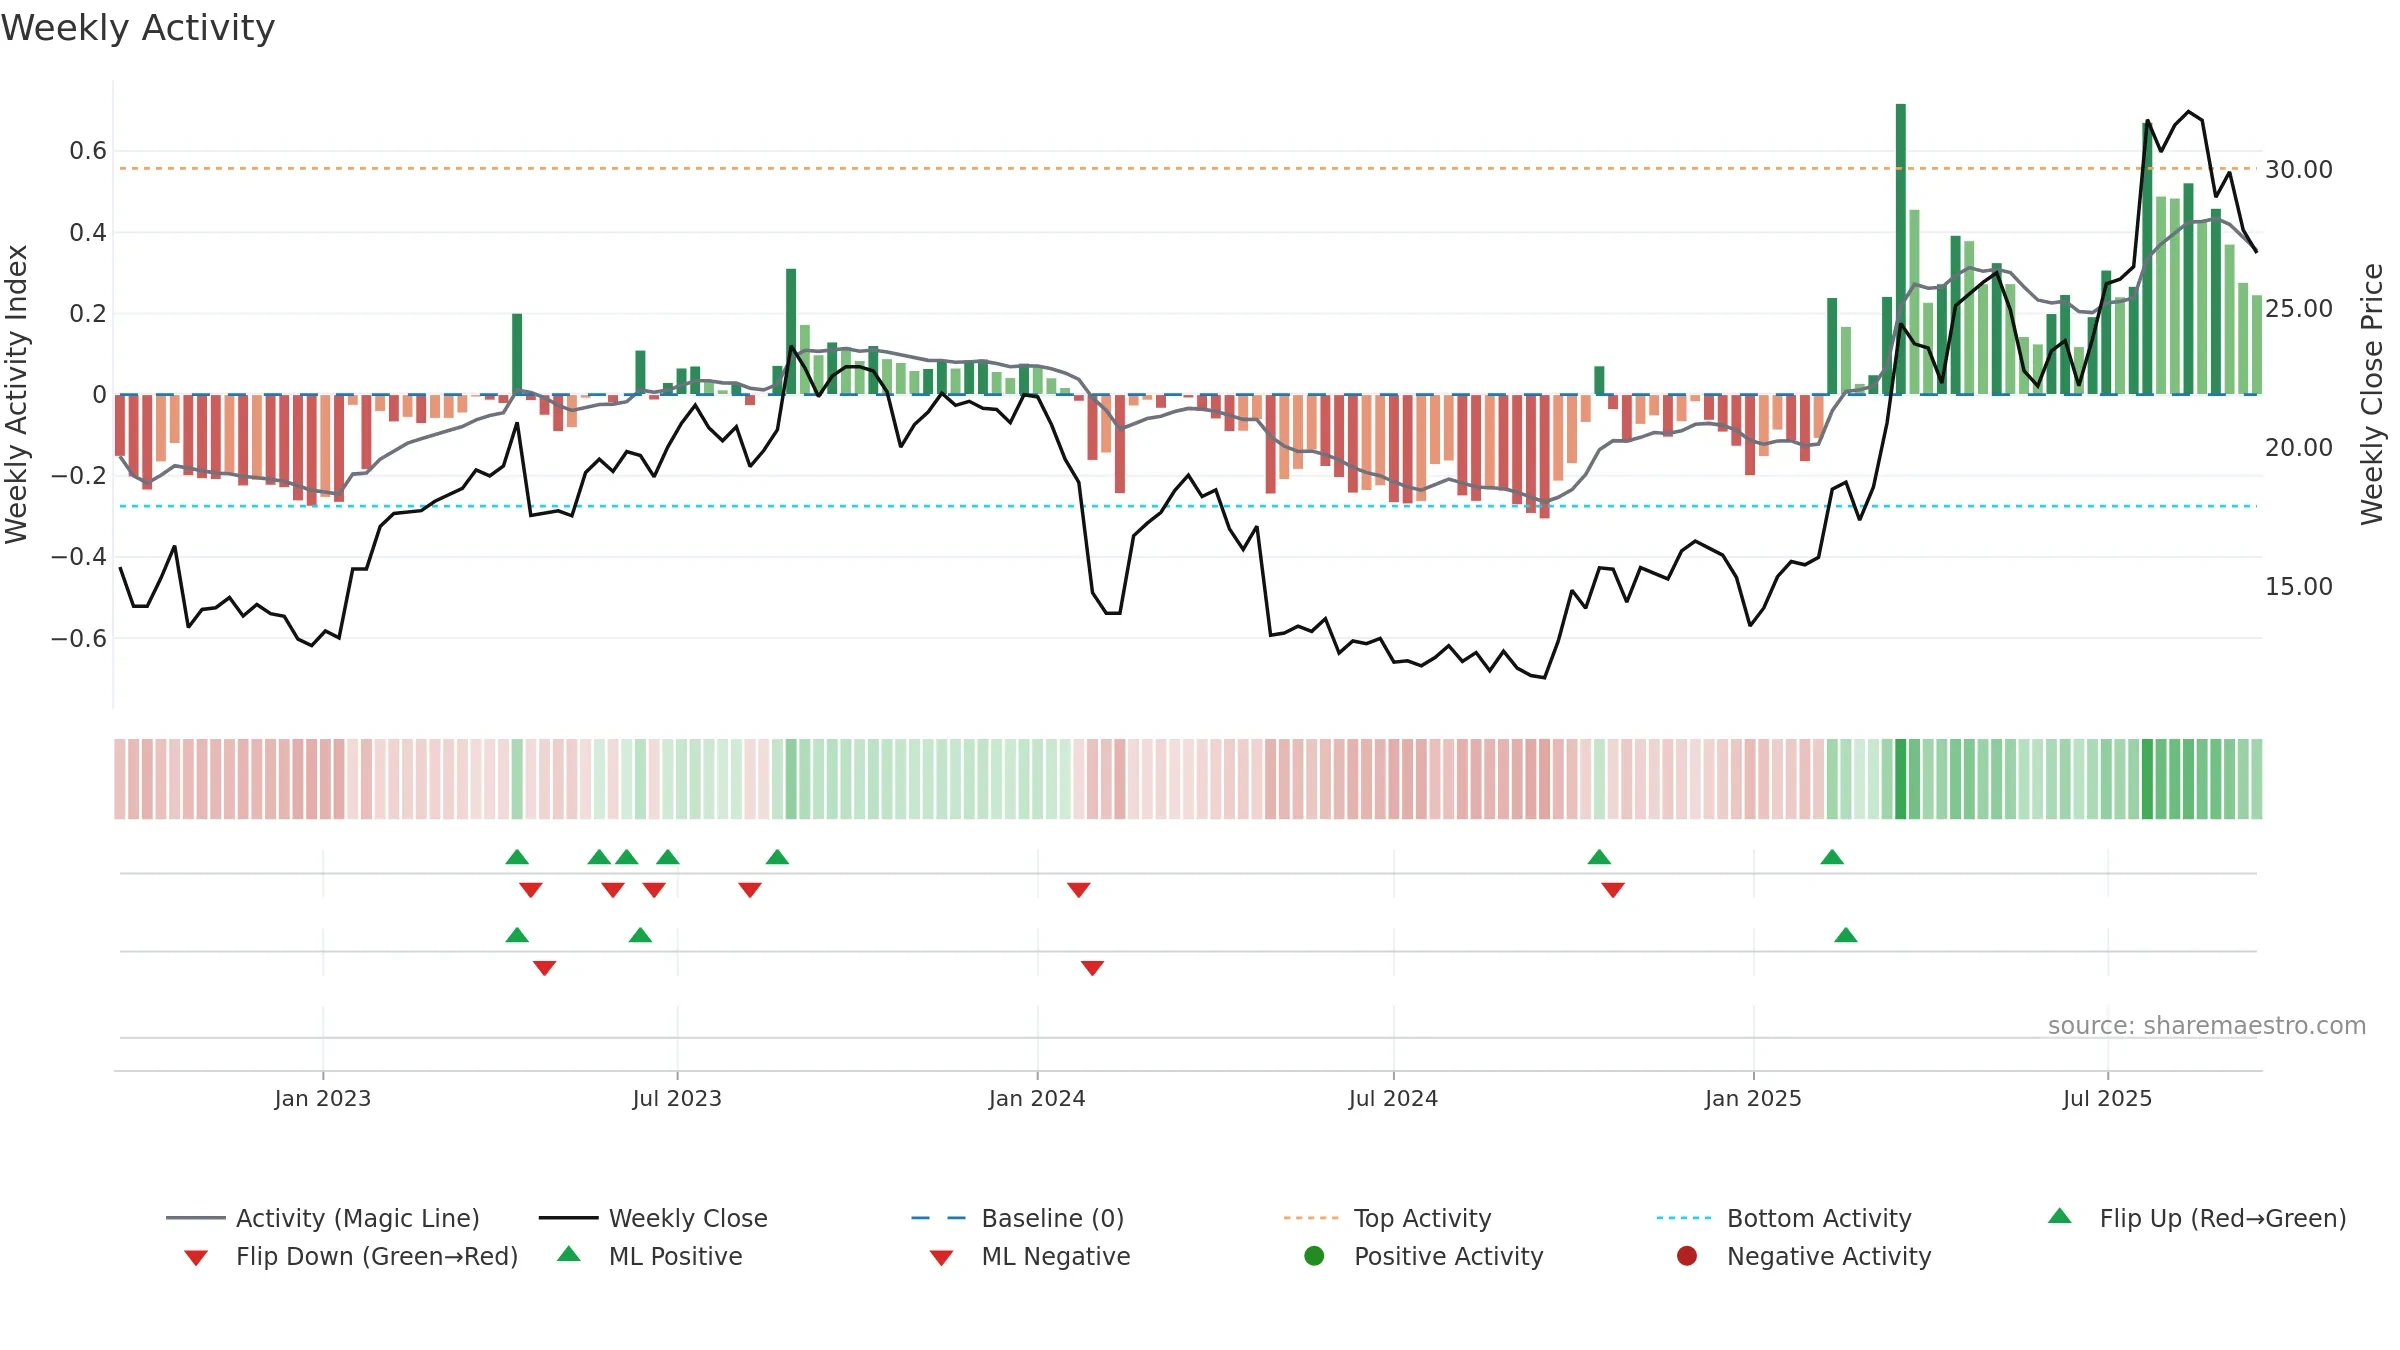Click the Positive Activity green circle icon

tap(1314, 1255)
